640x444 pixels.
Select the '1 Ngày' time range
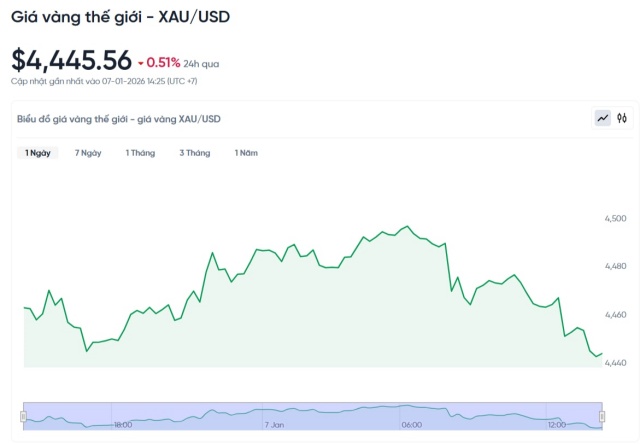click(38, 153)
